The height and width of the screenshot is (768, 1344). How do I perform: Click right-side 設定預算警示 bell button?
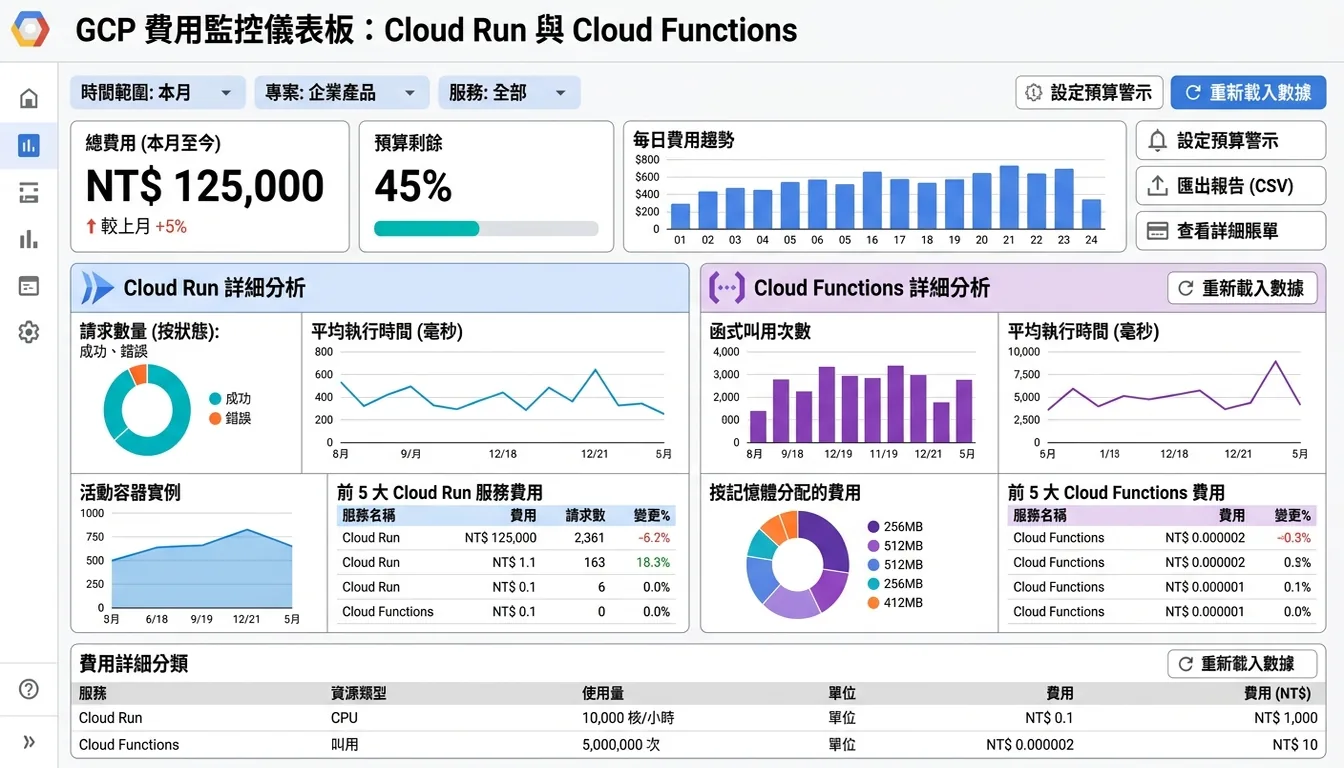1231,141
